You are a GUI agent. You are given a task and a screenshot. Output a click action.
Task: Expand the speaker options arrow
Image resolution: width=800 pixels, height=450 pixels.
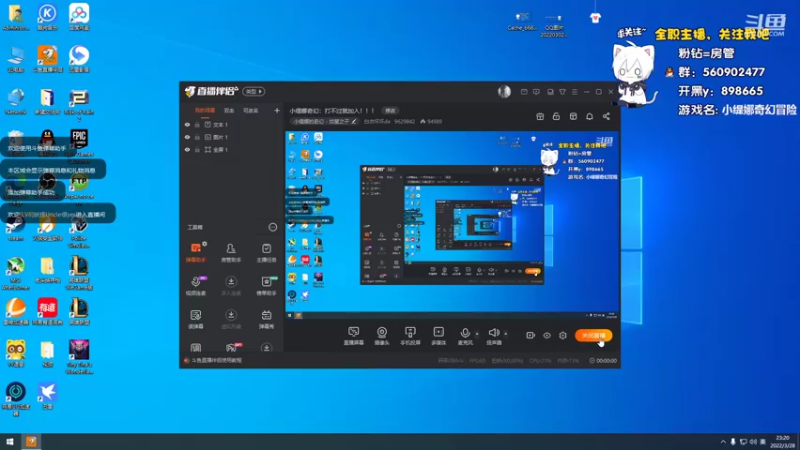coord(506,334)
